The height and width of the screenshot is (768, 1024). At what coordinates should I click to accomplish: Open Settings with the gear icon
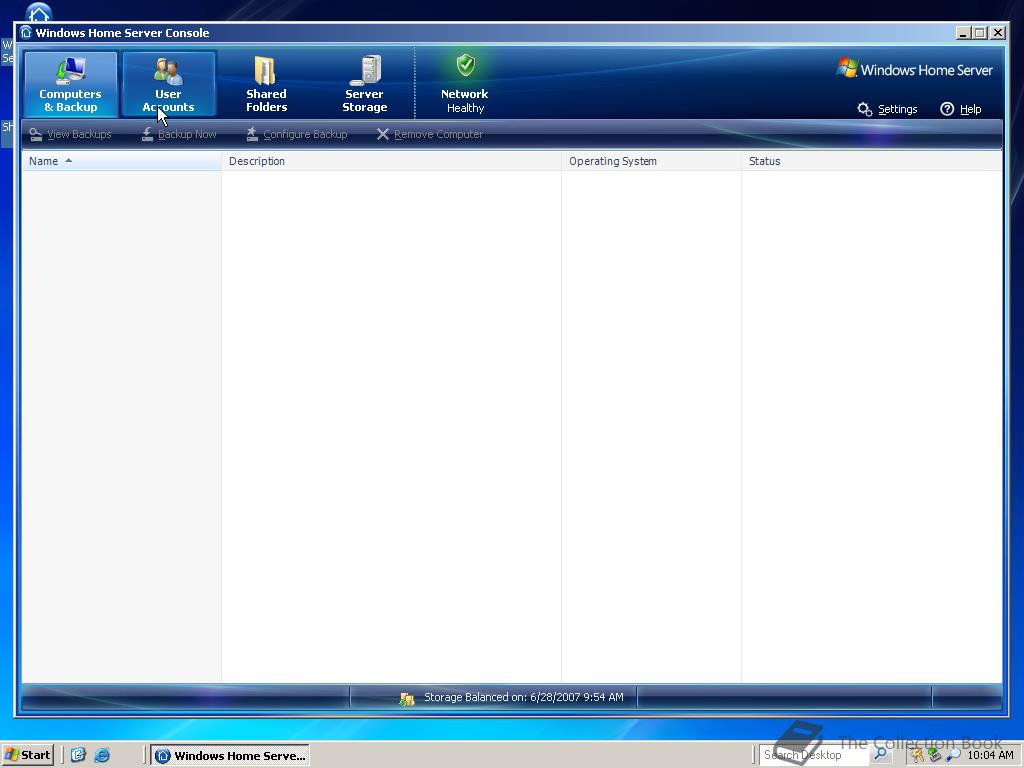(x=888, y=109)
